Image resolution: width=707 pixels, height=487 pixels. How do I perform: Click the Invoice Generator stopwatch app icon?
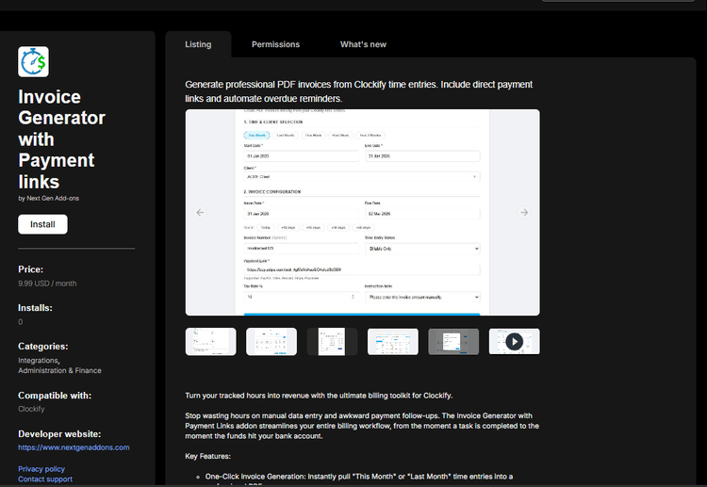pos(33,62)
